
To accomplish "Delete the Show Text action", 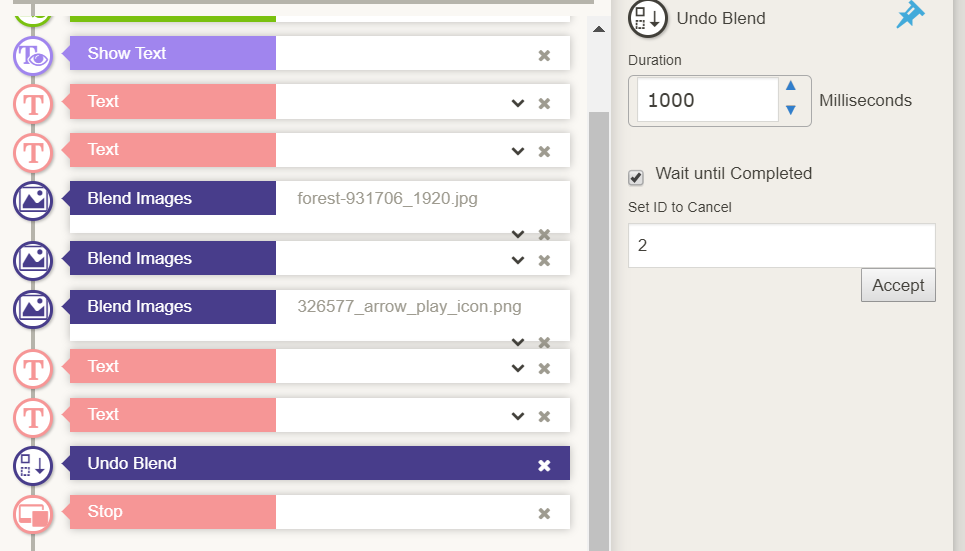I will point(544,55).
